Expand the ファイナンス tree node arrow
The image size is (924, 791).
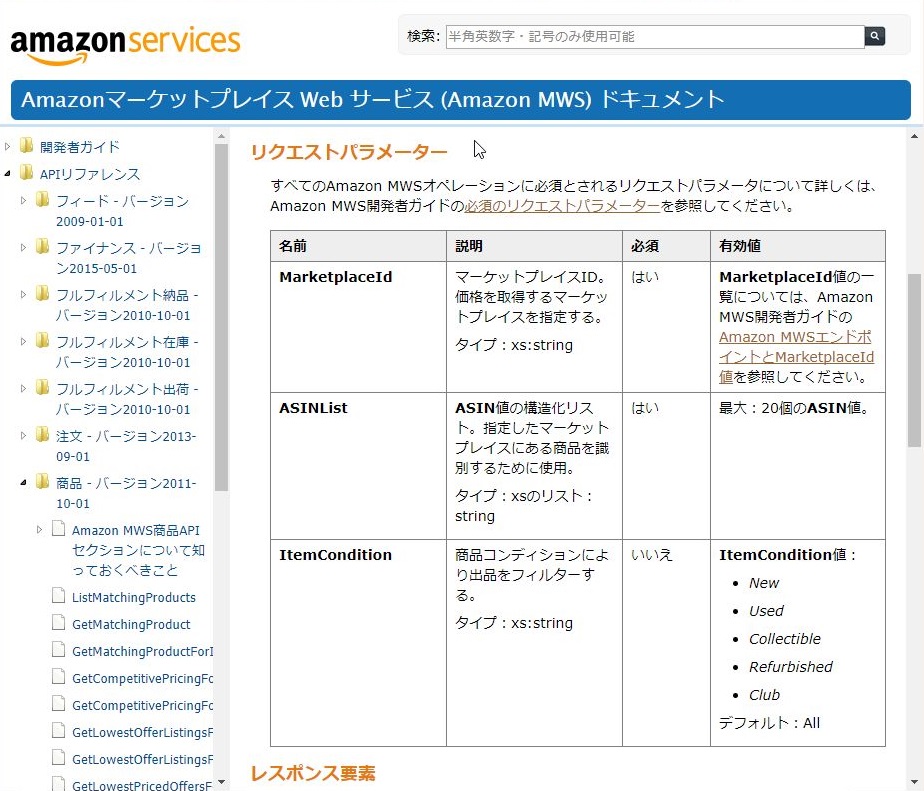[23, 248]
